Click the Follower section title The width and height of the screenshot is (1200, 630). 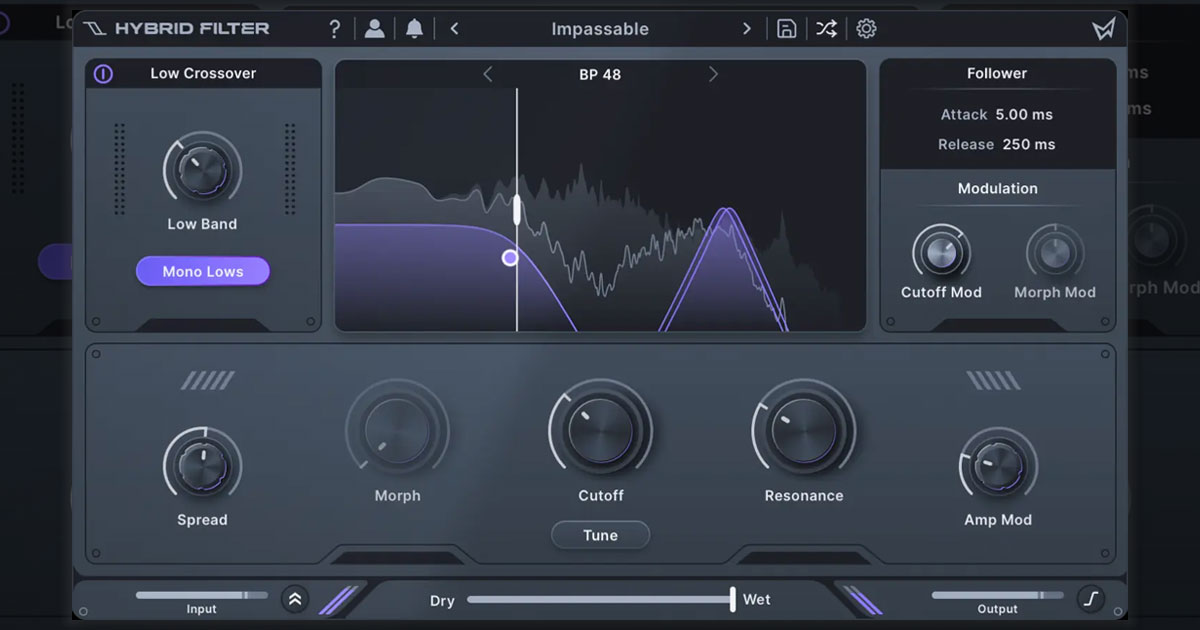(997, 73)
